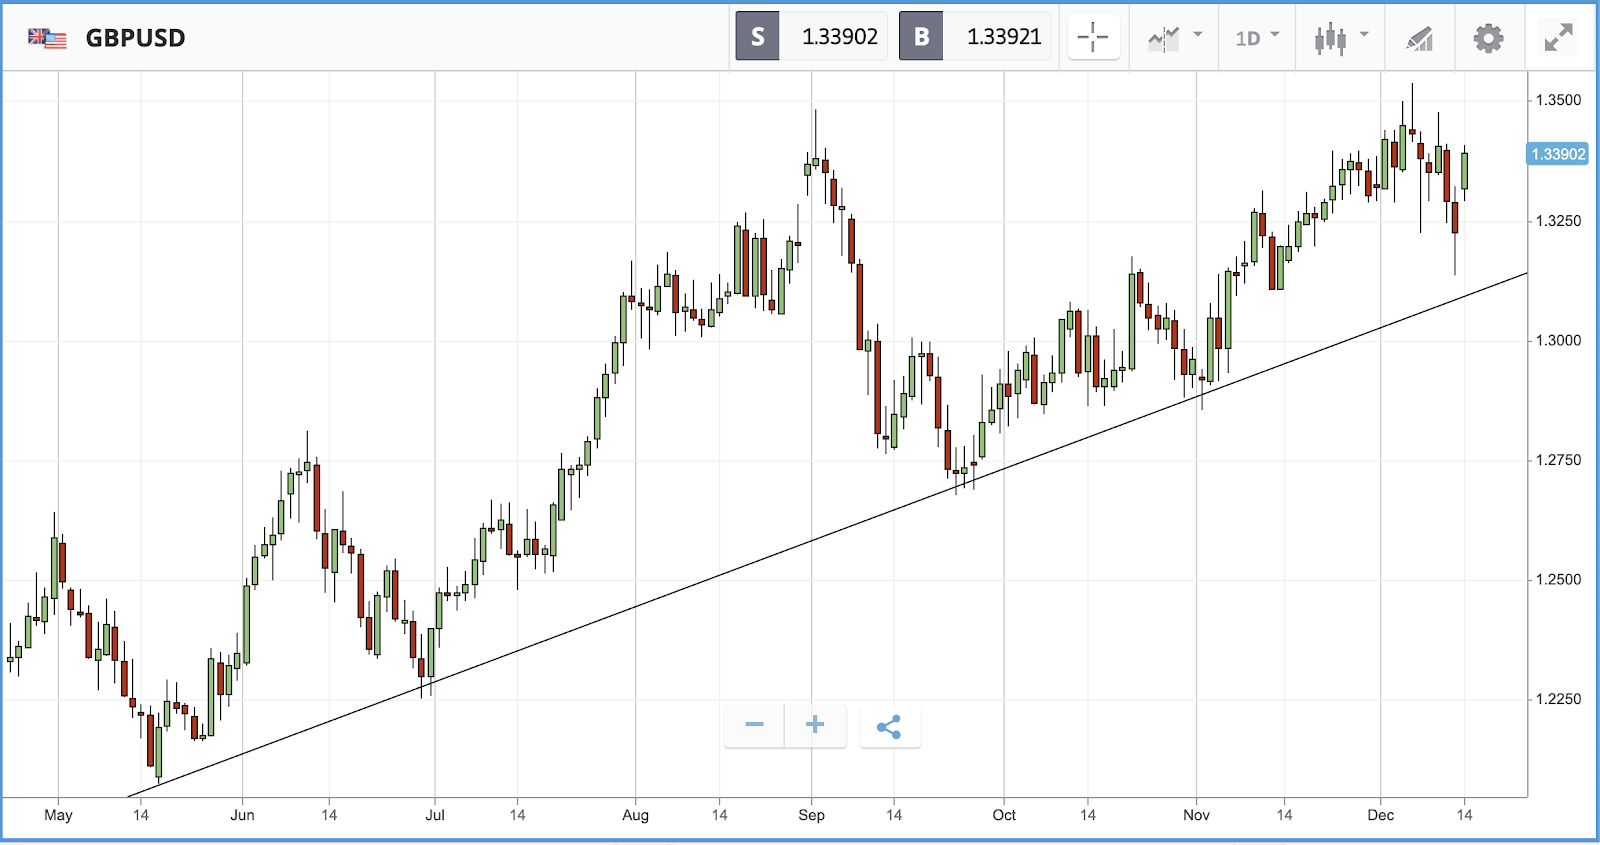Select the black ascending trendline
This screenshot has height=845, width=1600.
click(x=828, y=535)
